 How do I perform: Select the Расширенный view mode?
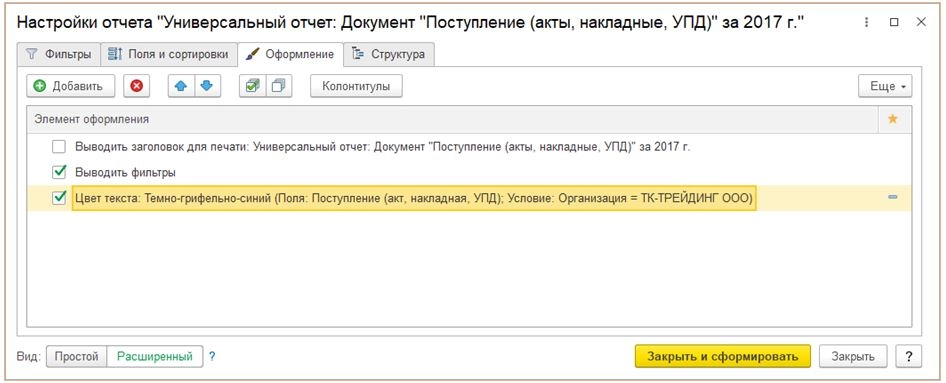click(155, 356)
